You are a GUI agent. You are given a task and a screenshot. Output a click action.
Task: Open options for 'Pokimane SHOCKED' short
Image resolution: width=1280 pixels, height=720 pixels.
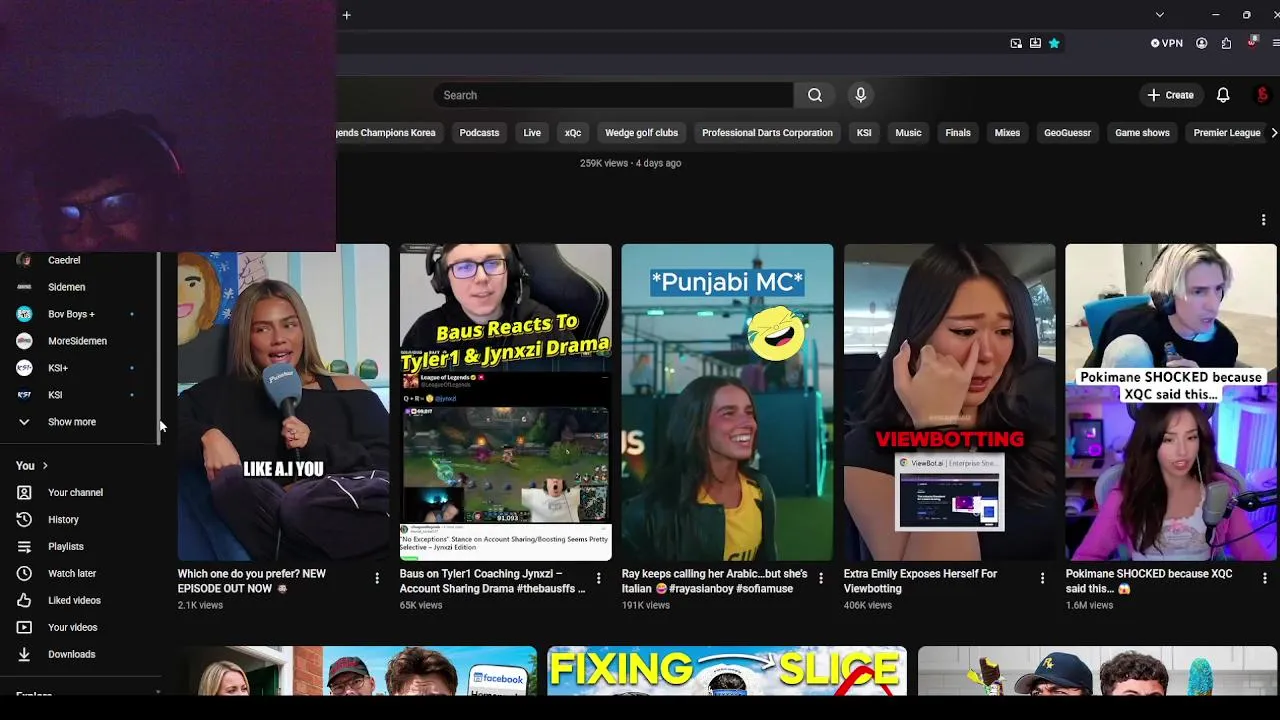pyautogui.click(x=1264, y=578)
